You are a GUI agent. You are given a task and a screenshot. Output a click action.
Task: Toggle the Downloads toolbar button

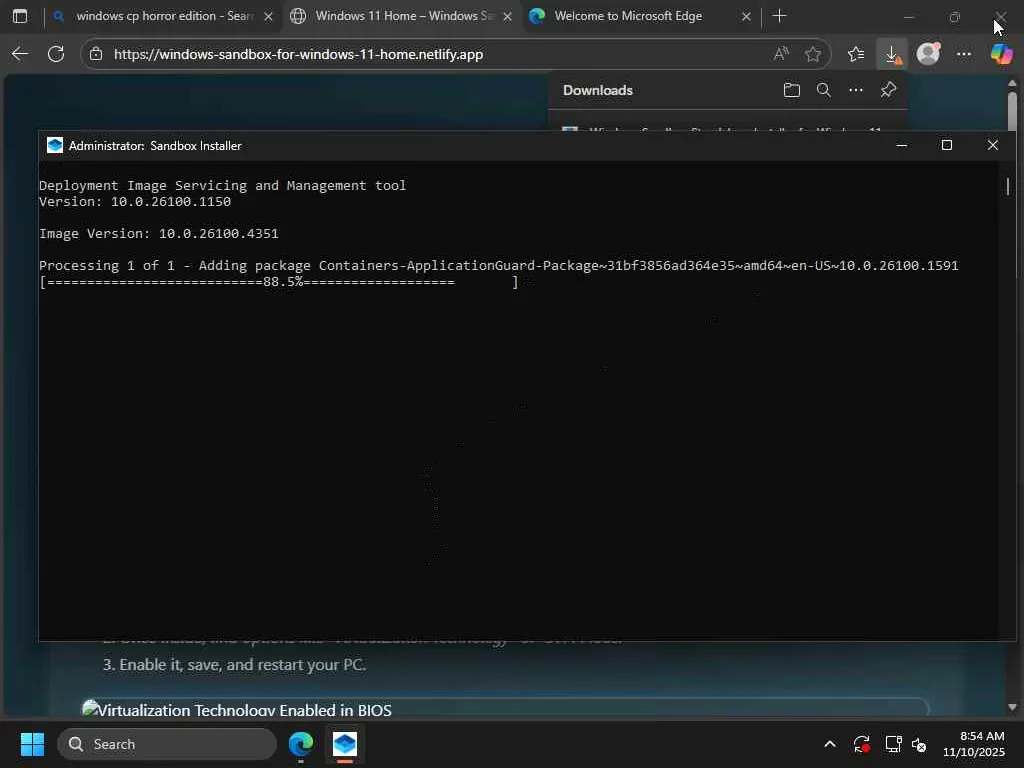[x=892, y=54]
